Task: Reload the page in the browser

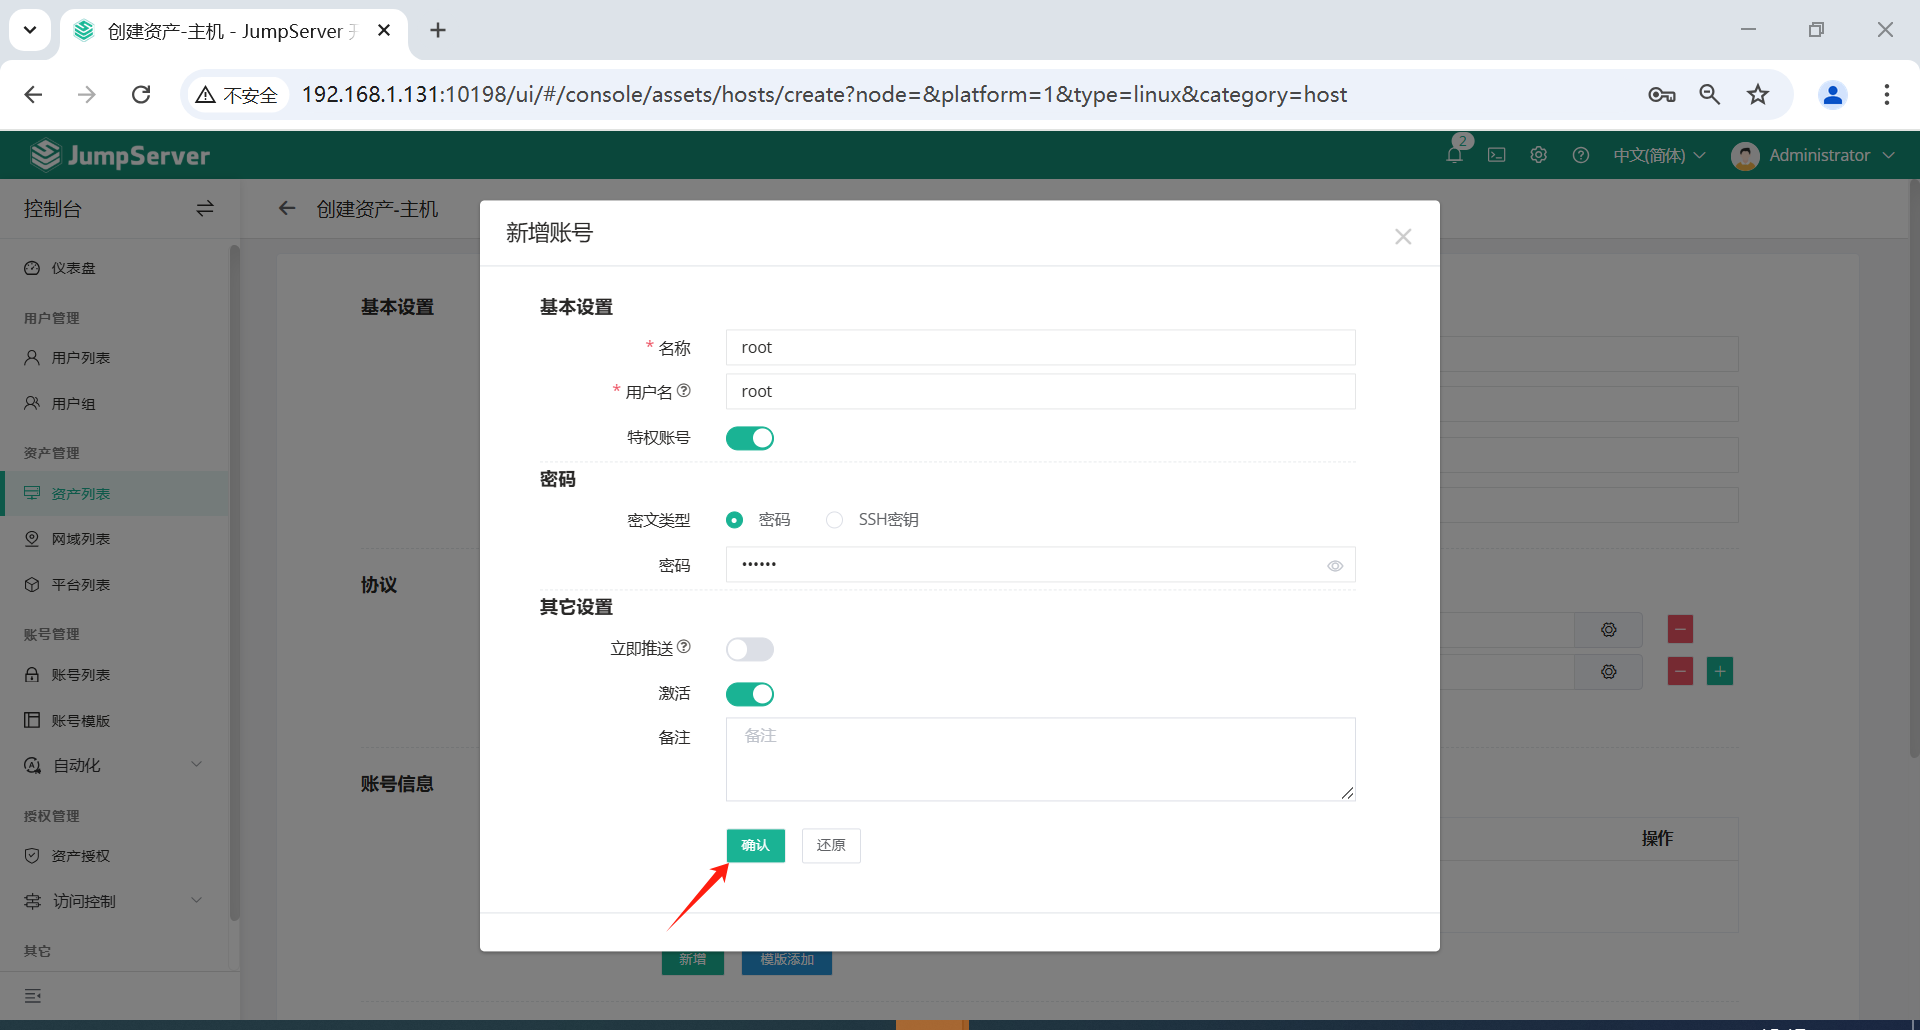Action: 141,94
